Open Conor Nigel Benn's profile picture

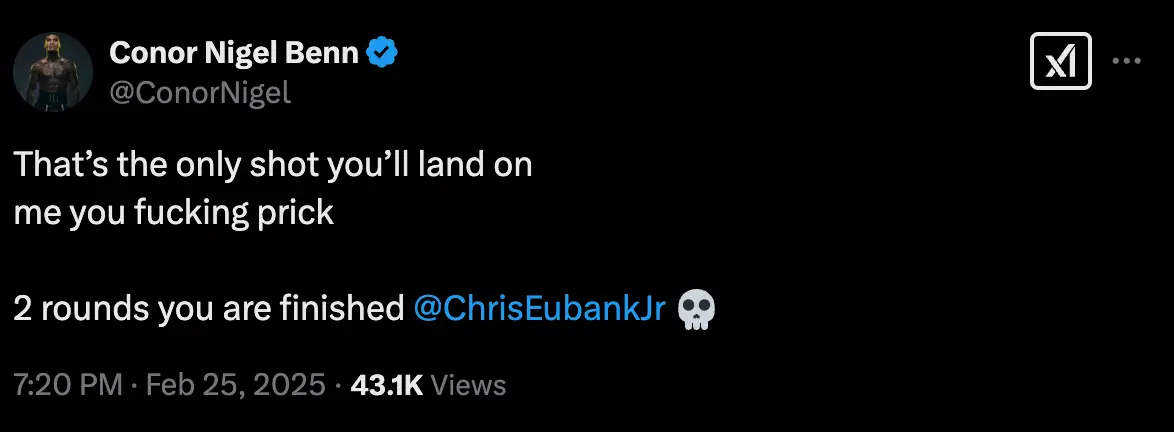tap(53, 71)
